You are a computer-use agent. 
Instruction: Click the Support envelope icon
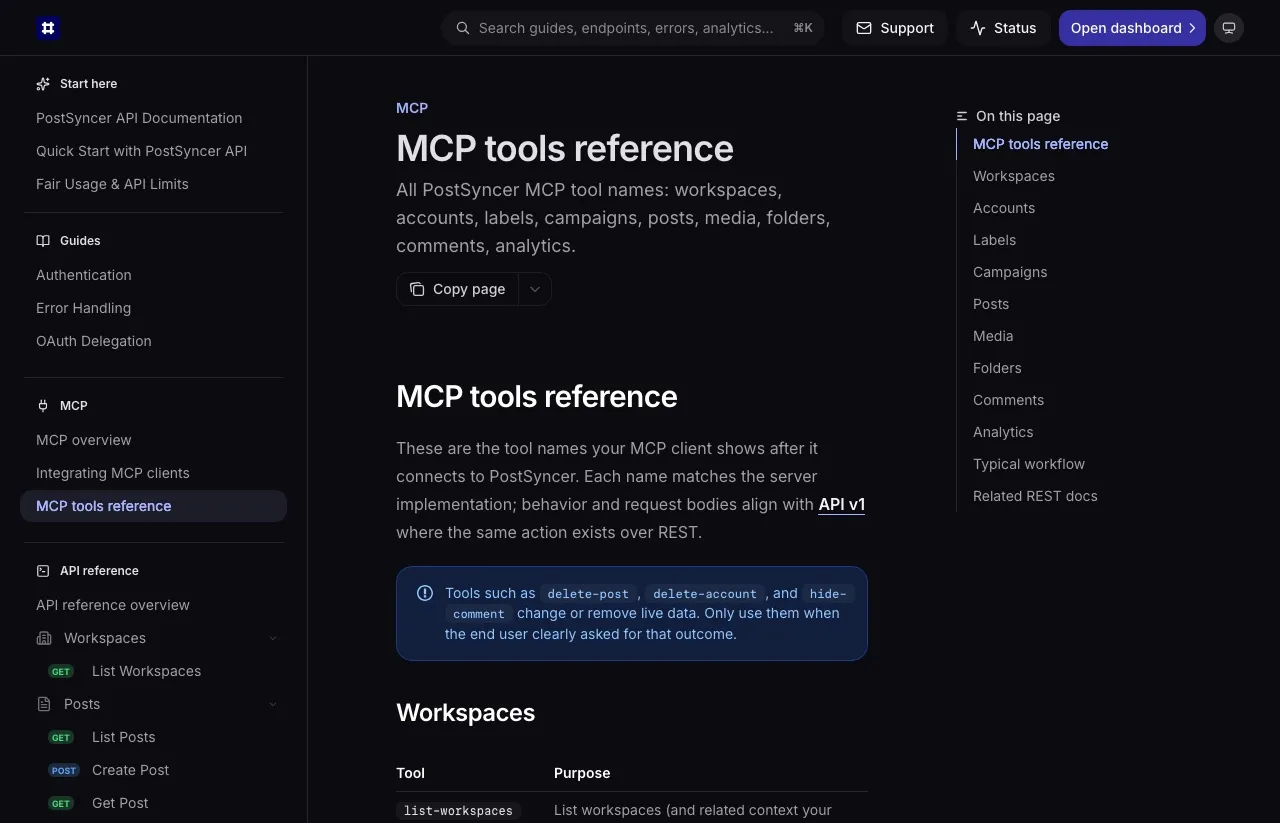pyautogui.click(x=864, y=28)
